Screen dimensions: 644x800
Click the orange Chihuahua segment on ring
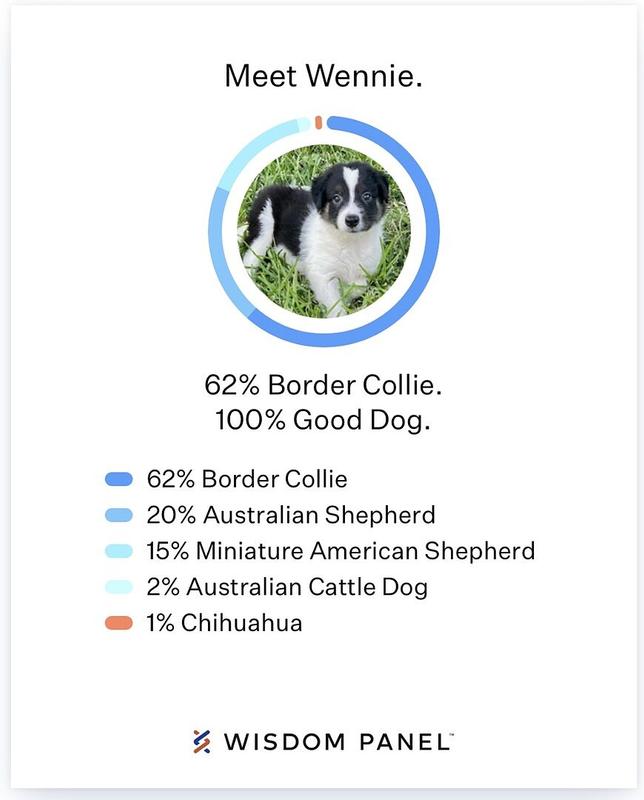point(318,122)
